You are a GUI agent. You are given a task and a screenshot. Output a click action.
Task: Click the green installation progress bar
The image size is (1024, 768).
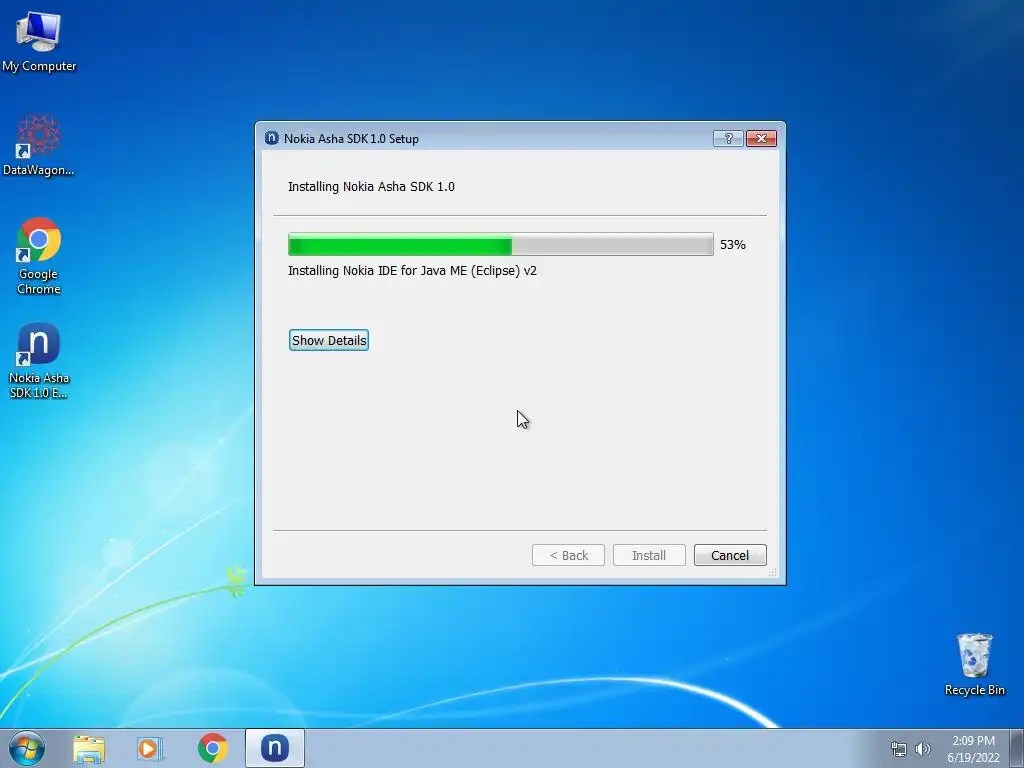(x=501, y=244)
